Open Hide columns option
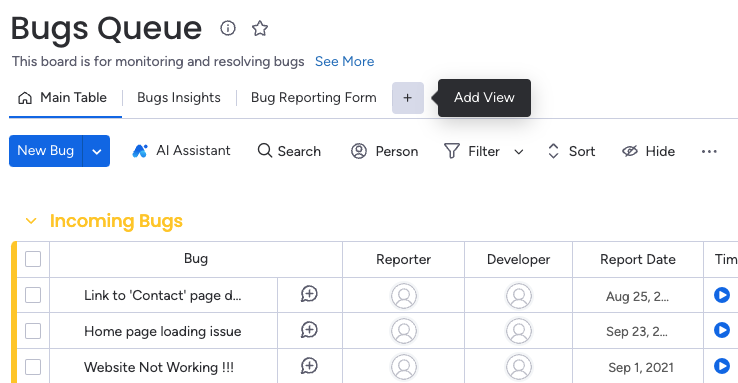The image size is (738, 383). pos(649,151)
